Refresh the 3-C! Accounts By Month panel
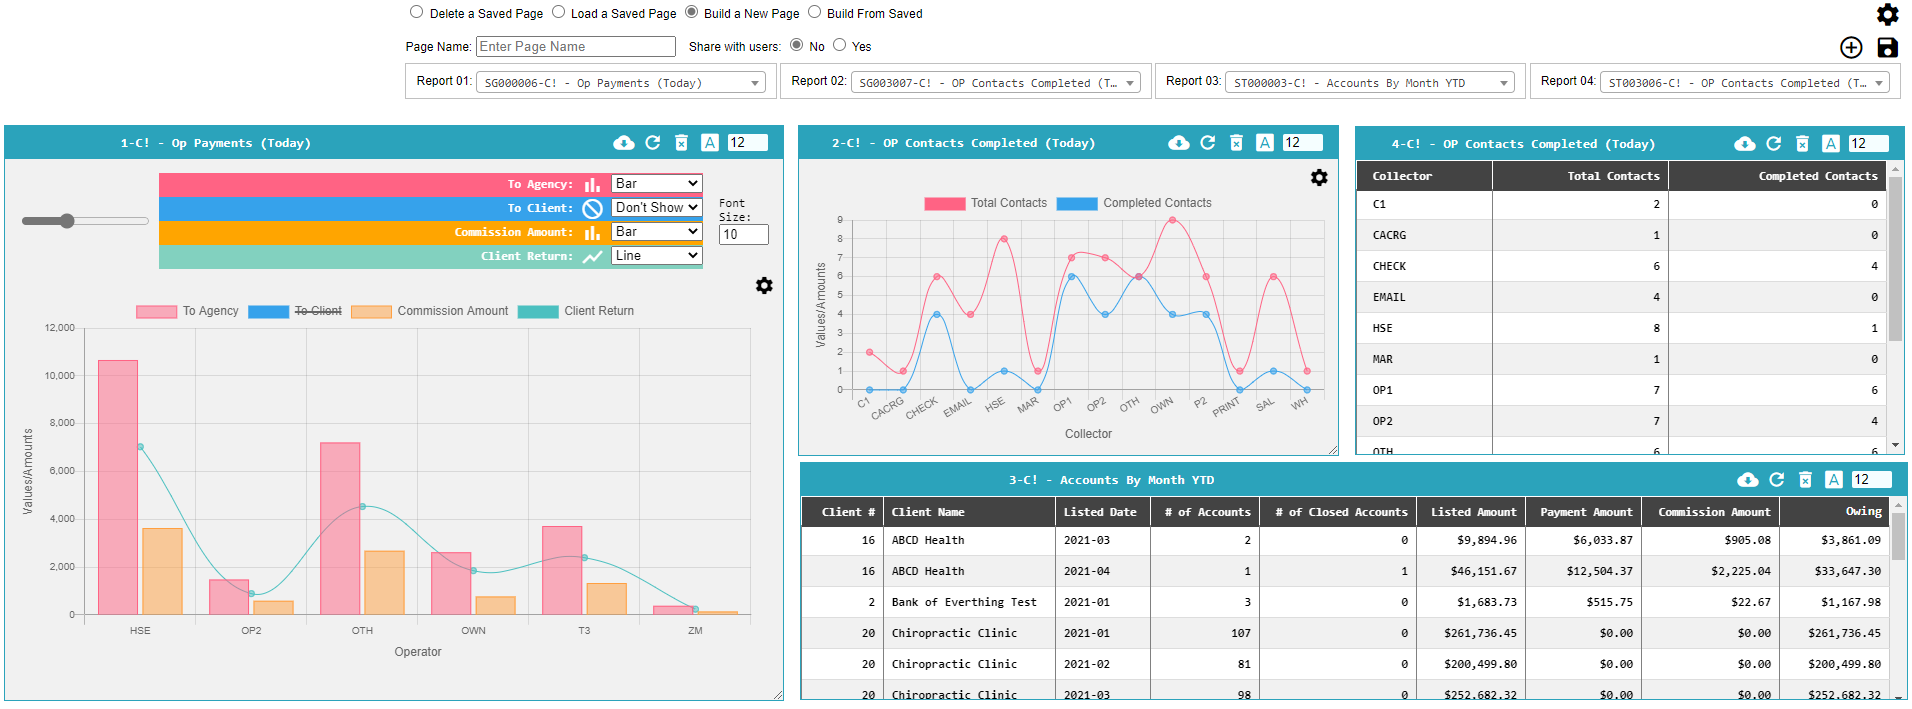This screenshot has width=1912, height=709. [1777, 480]
